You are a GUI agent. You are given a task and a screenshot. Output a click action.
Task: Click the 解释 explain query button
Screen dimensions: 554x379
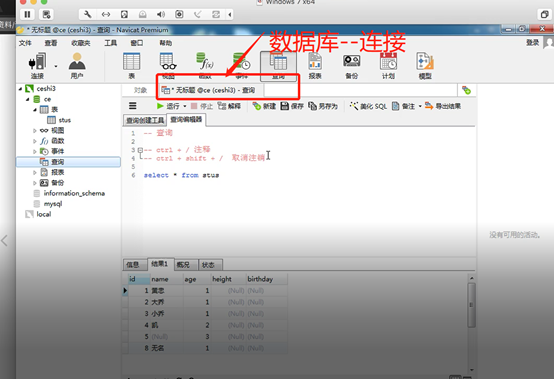tap(229, 106)
